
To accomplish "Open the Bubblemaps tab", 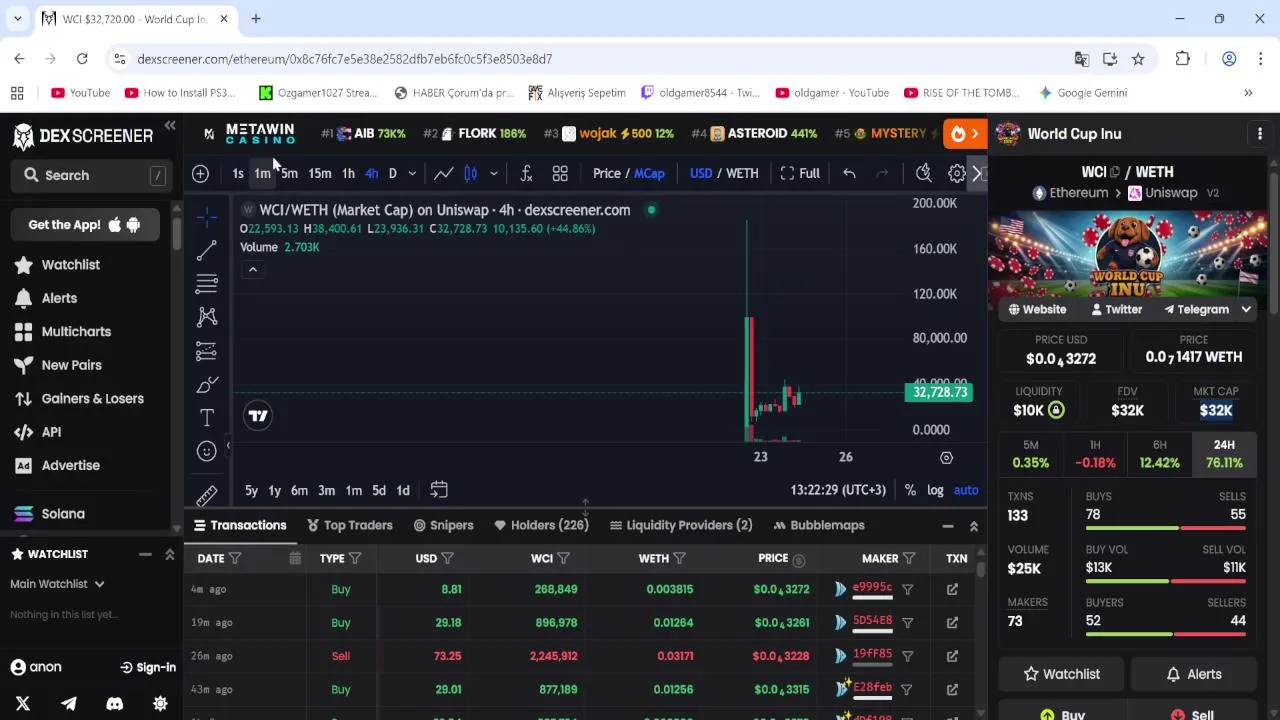I will click(x=819, y=525).
